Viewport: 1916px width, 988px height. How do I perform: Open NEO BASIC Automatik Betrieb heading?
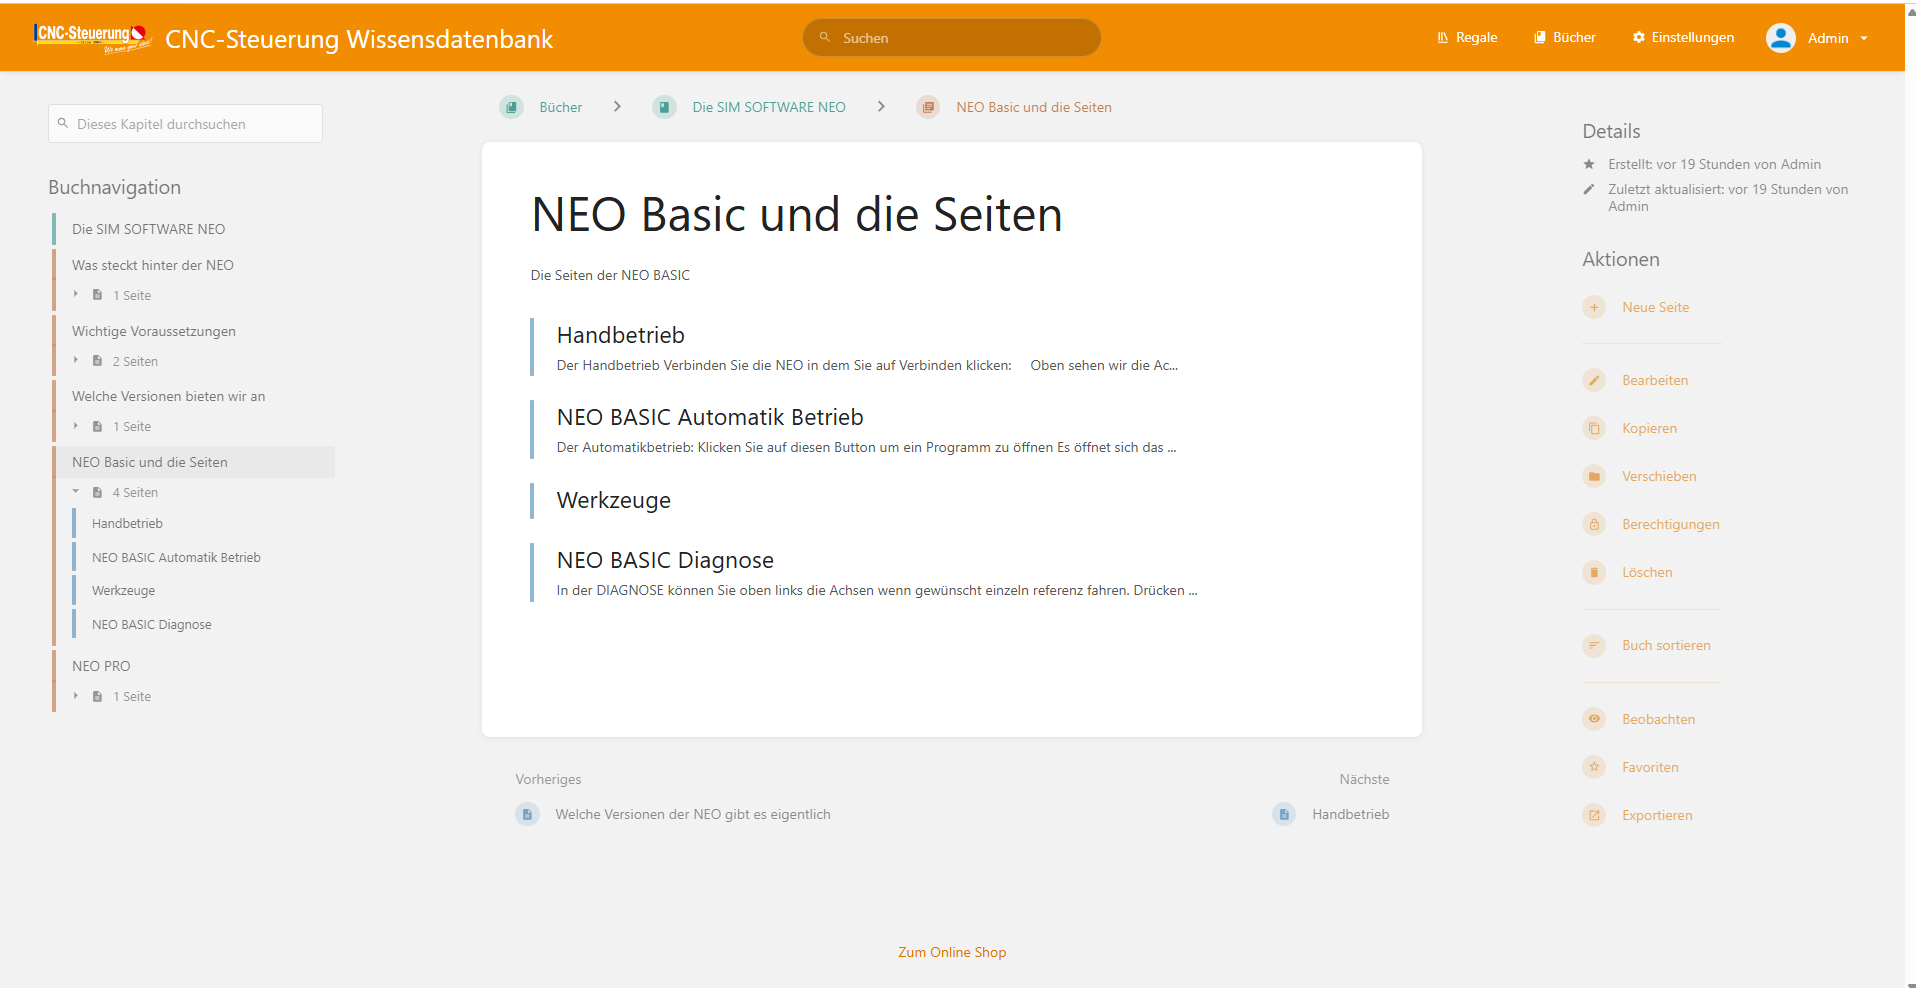(710, 417)
